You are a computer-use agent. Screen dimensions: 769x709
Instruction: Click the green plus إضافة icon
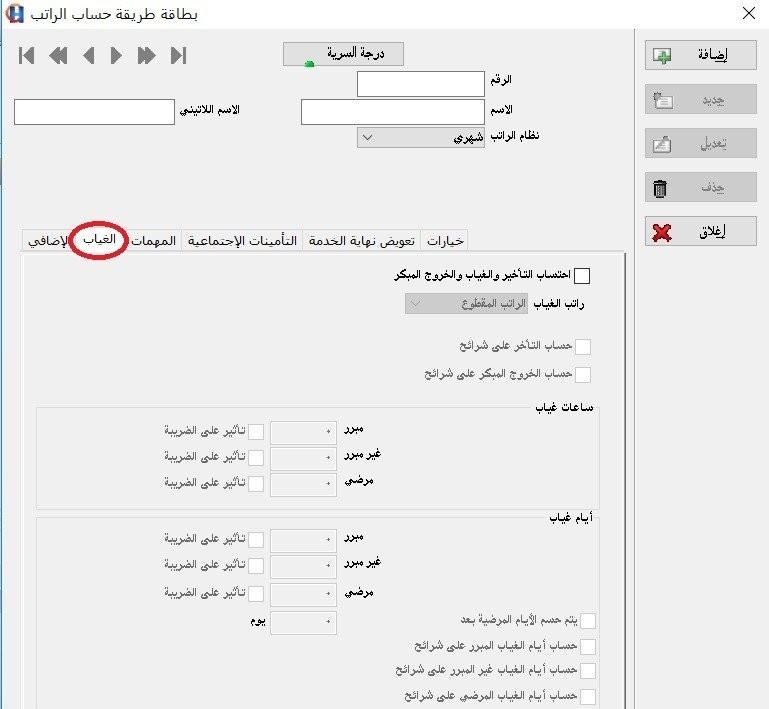pyautogui.click(x=662, y=56)
